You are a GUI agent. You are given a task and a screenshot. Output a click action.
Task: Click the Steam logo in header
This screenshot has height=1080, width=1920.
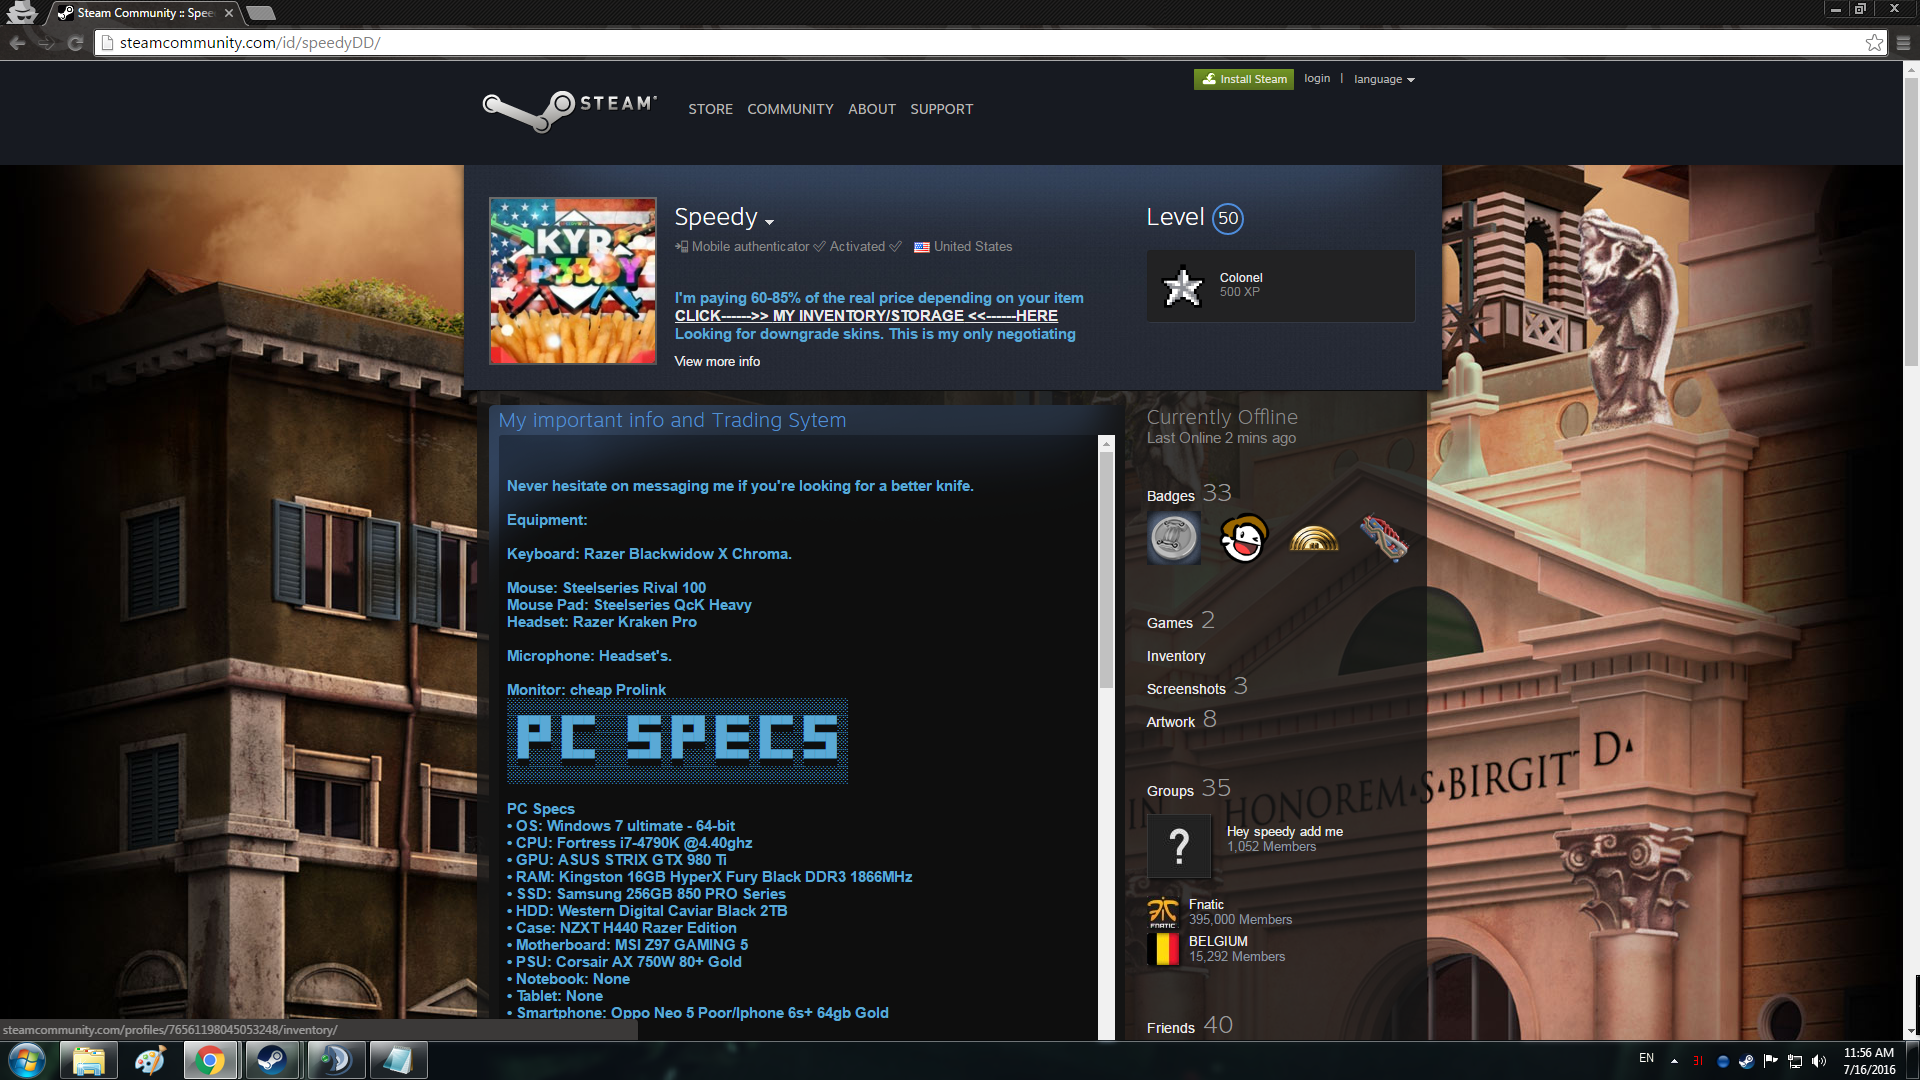pos(570,109)
